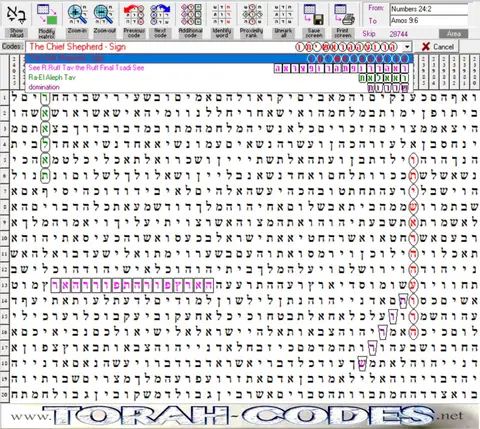Print the screen using printer icon

click(343, 20)
